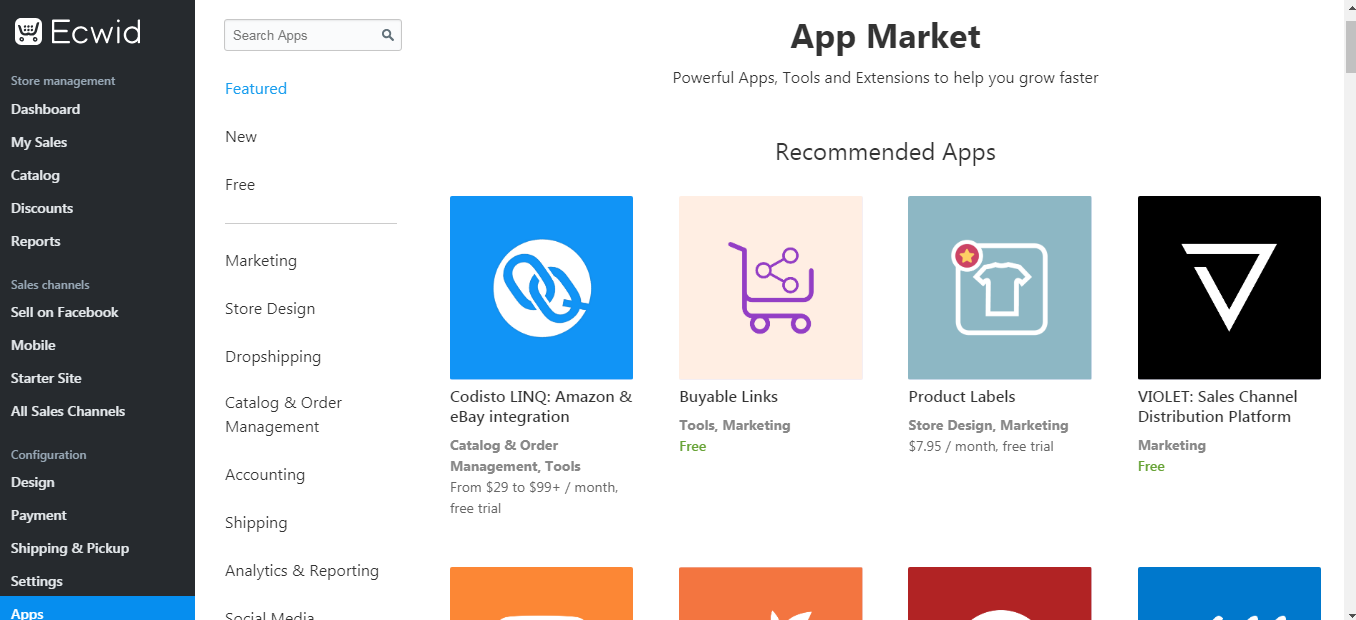Open the Codisto LINQ app icon

click(541, 288)
